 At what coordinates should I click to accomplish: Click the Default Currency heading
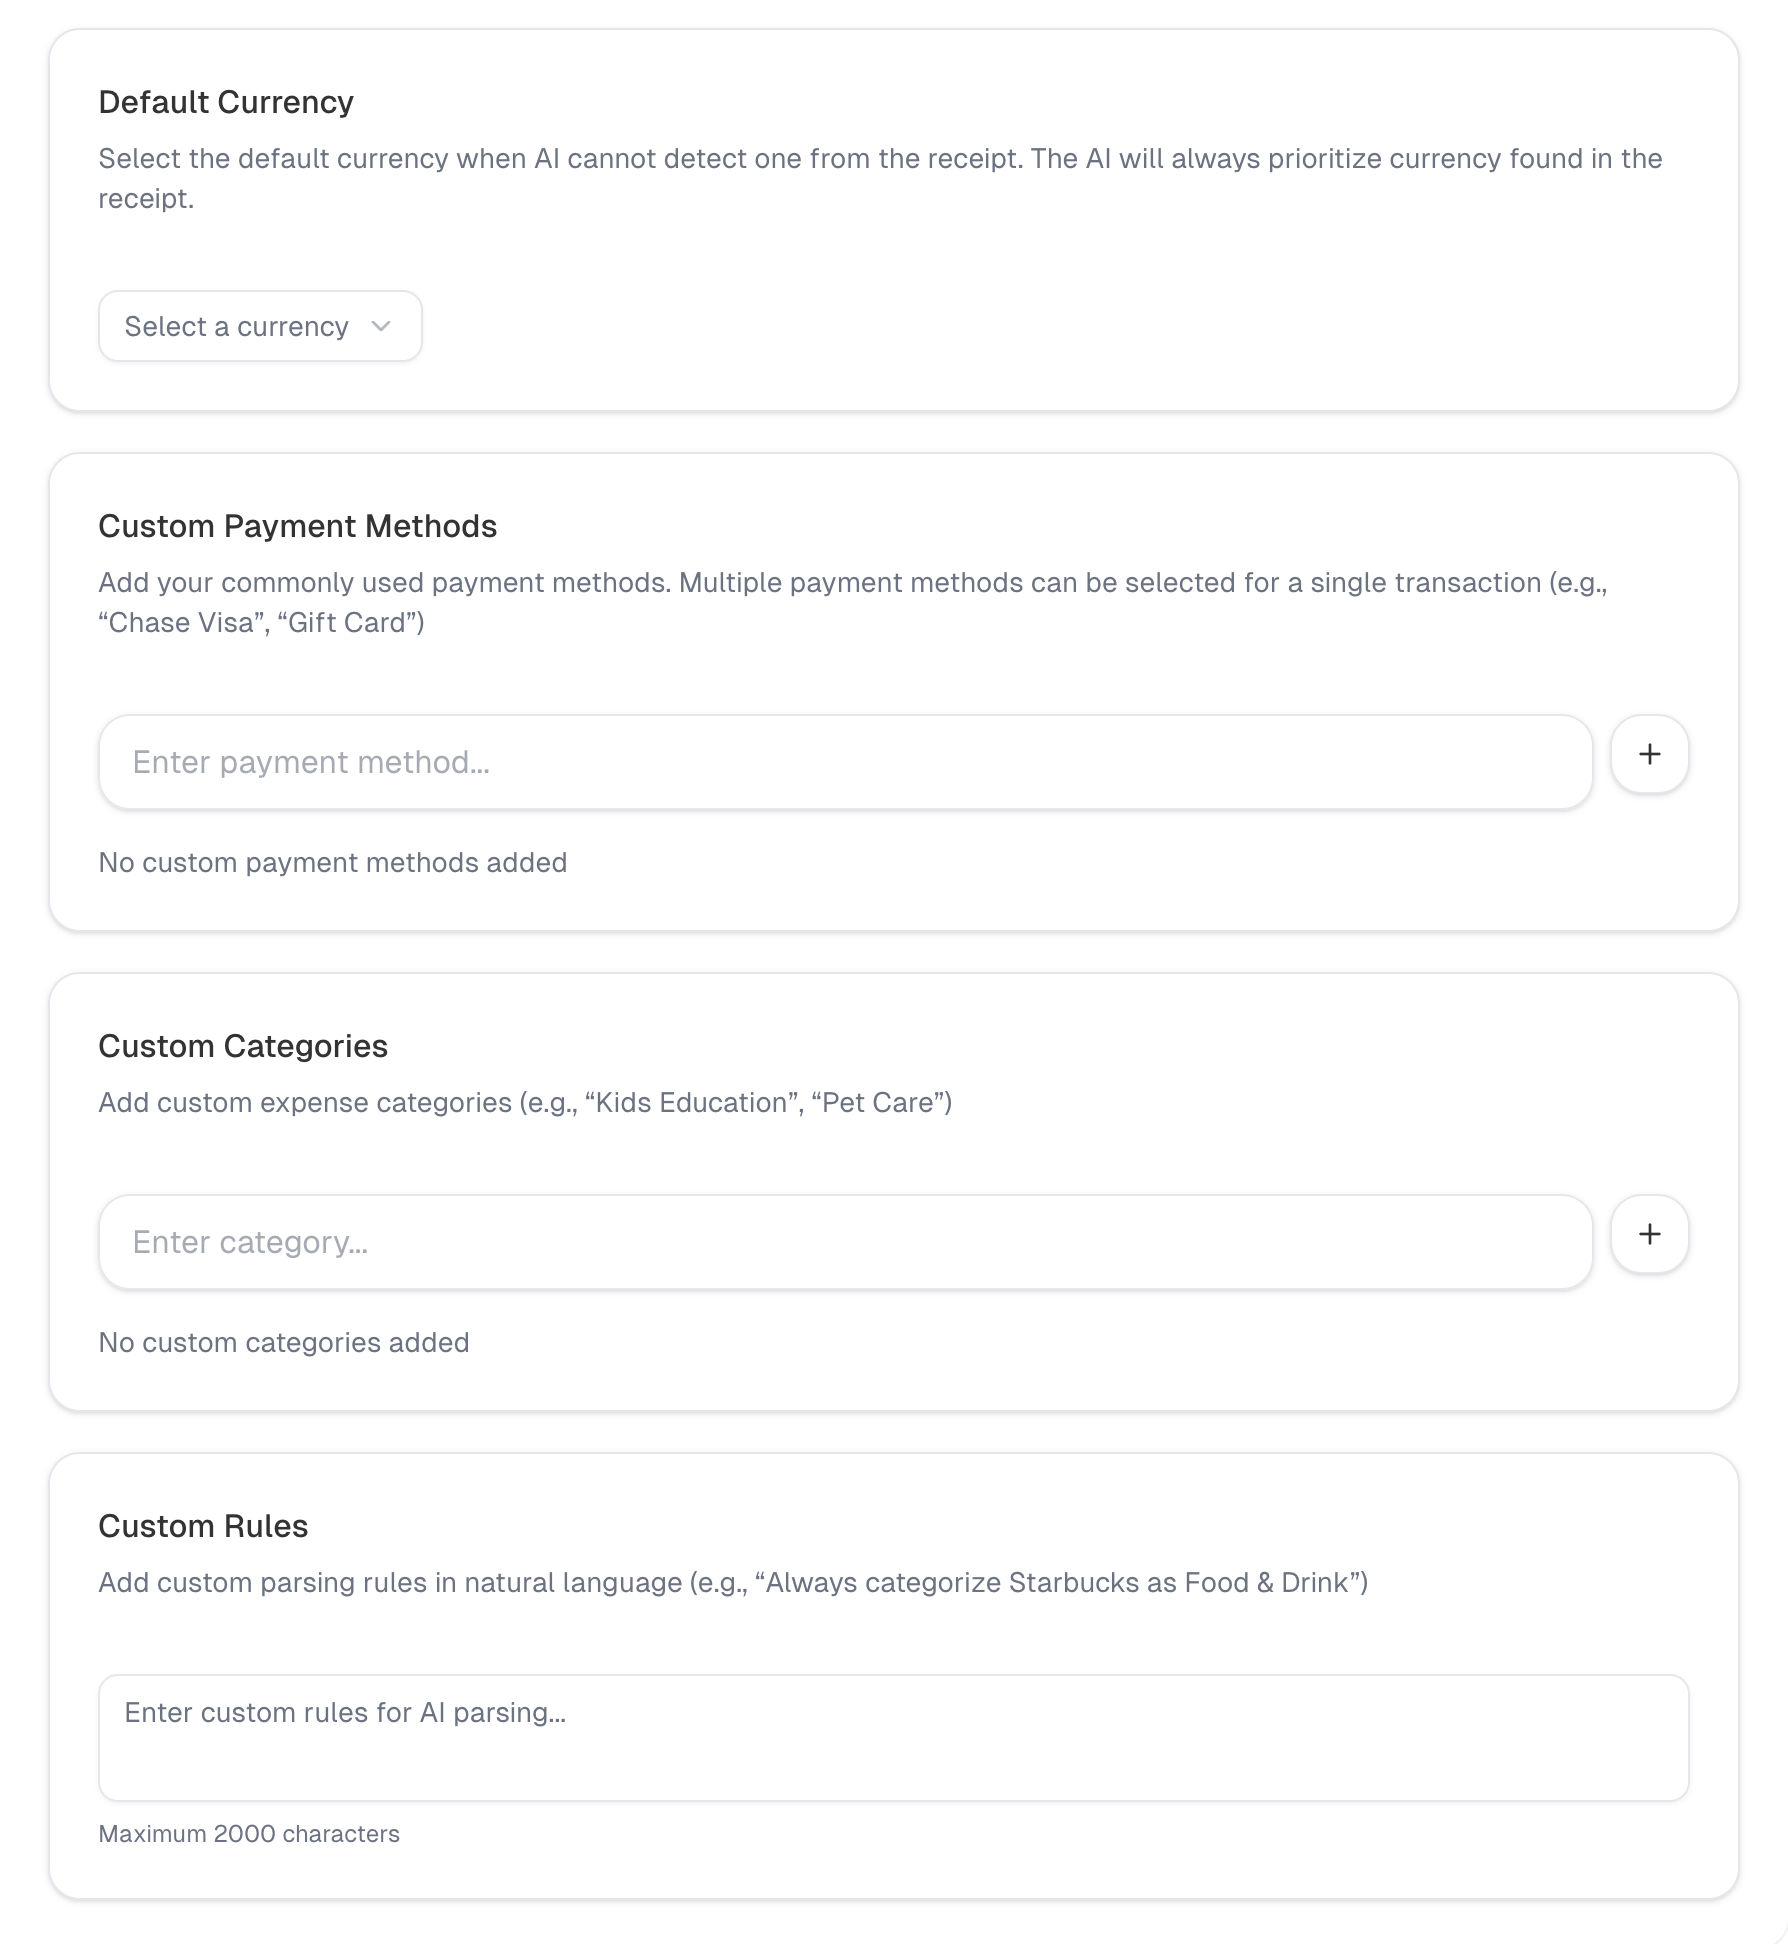tap(226, 102)
